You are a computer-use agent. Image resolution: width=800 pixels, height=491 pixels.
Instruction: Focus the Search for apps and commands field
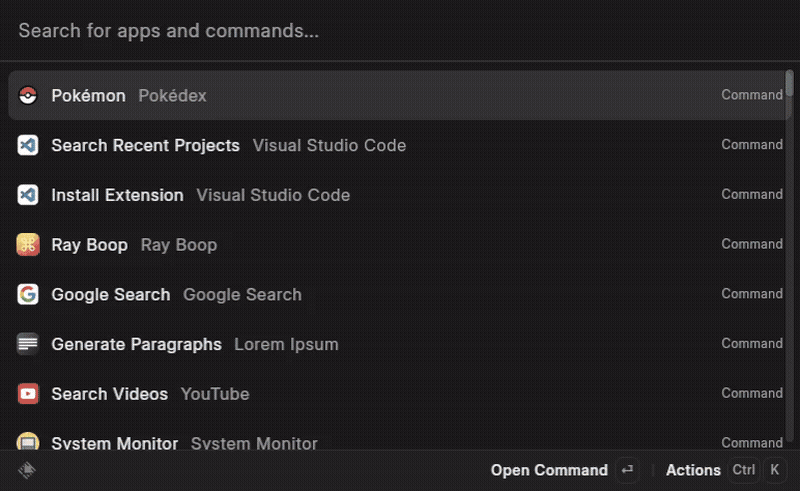pyautogui.click(x=400, y=31)
